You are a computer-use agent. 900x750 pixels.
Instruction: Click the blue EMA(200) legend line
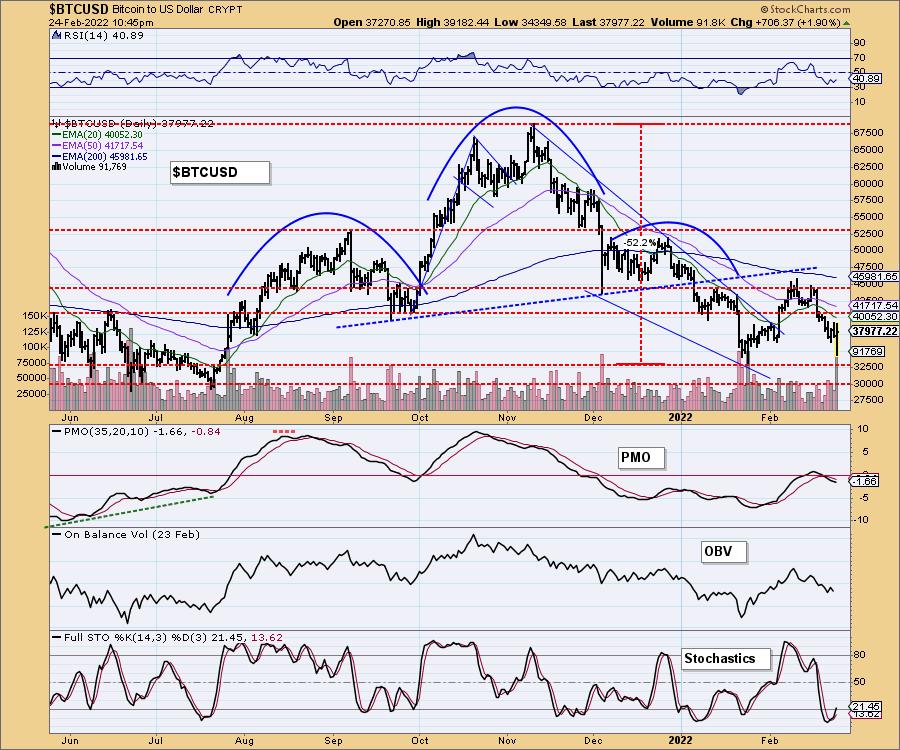click(56, 157)
